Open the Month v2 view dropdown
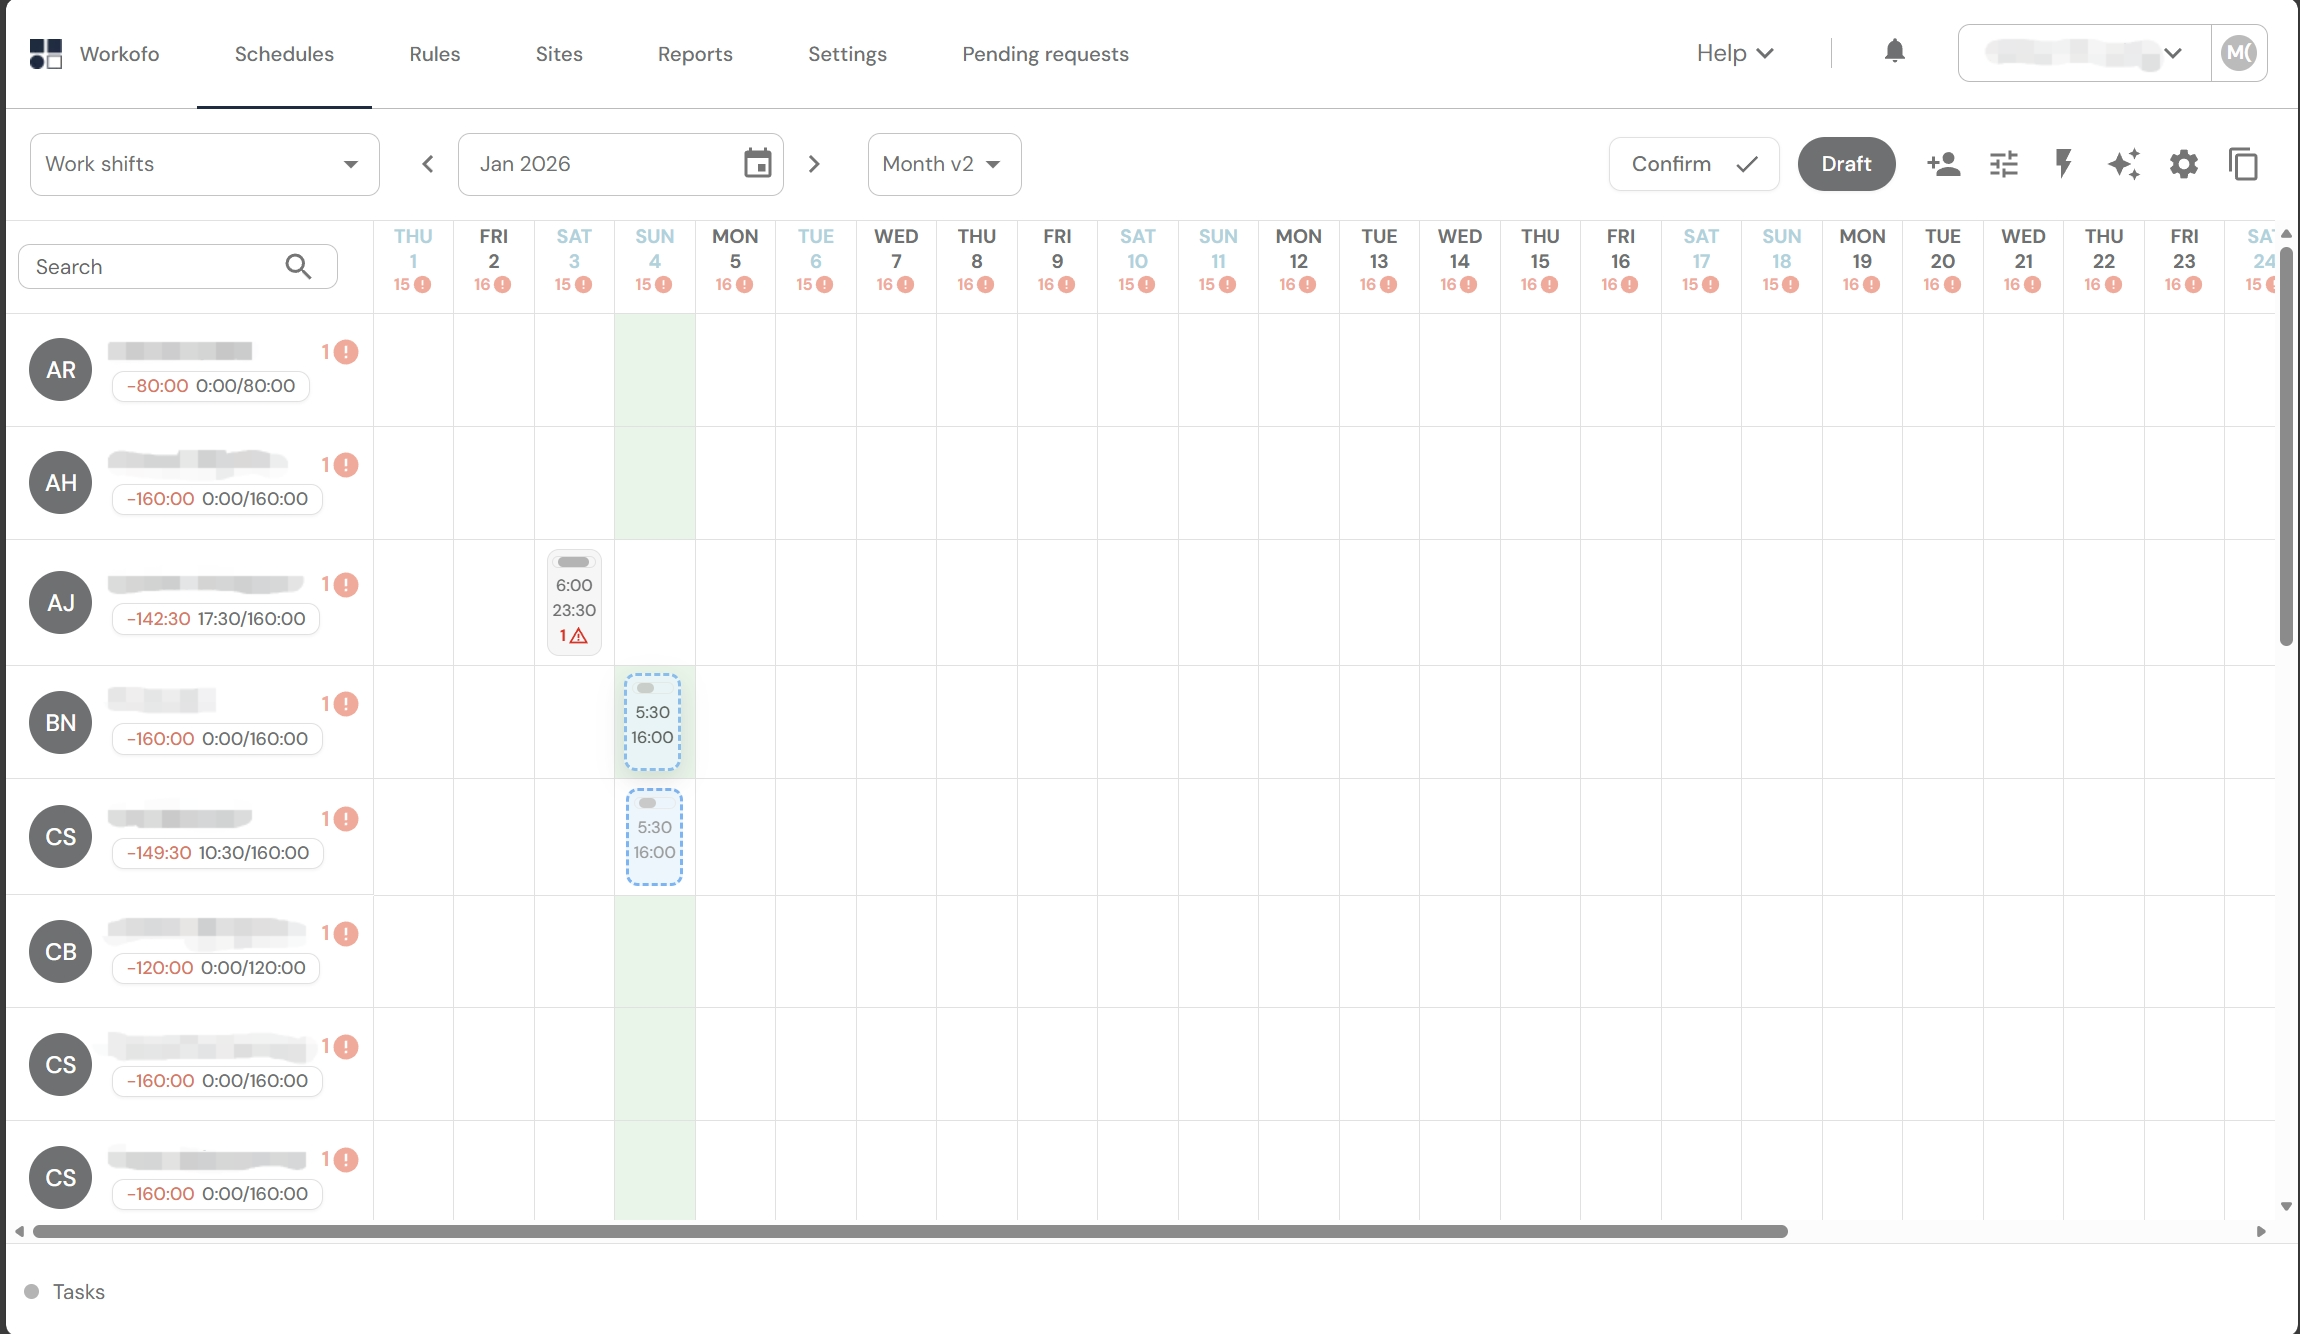2300x1334 pixels. [943, 164]
